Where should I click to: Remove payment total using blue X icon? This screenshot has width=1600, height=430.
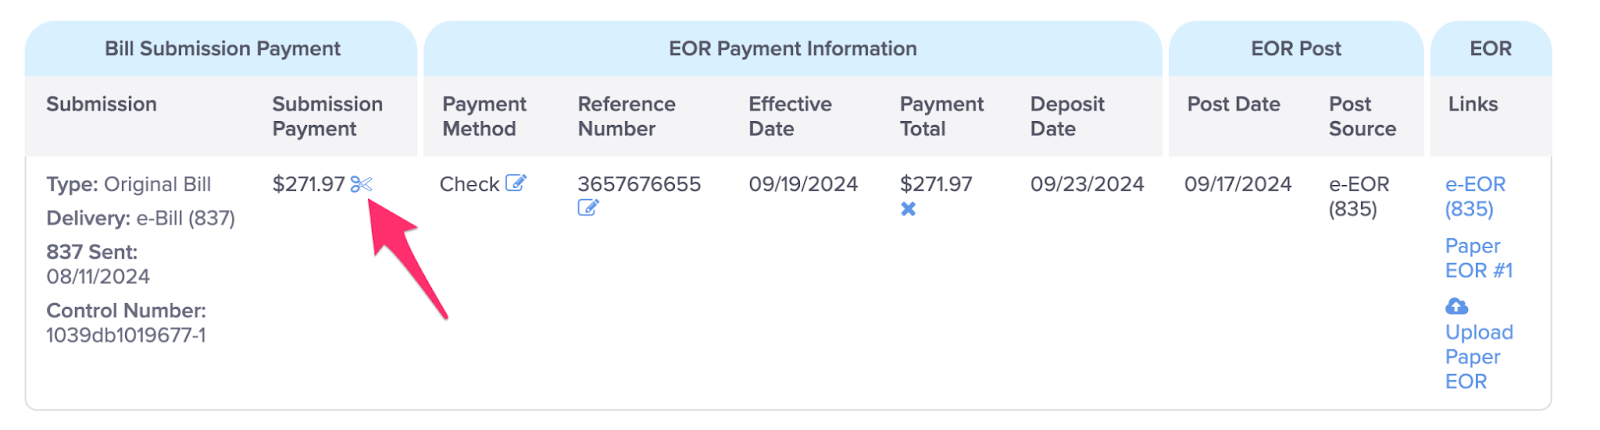[908, 209]
